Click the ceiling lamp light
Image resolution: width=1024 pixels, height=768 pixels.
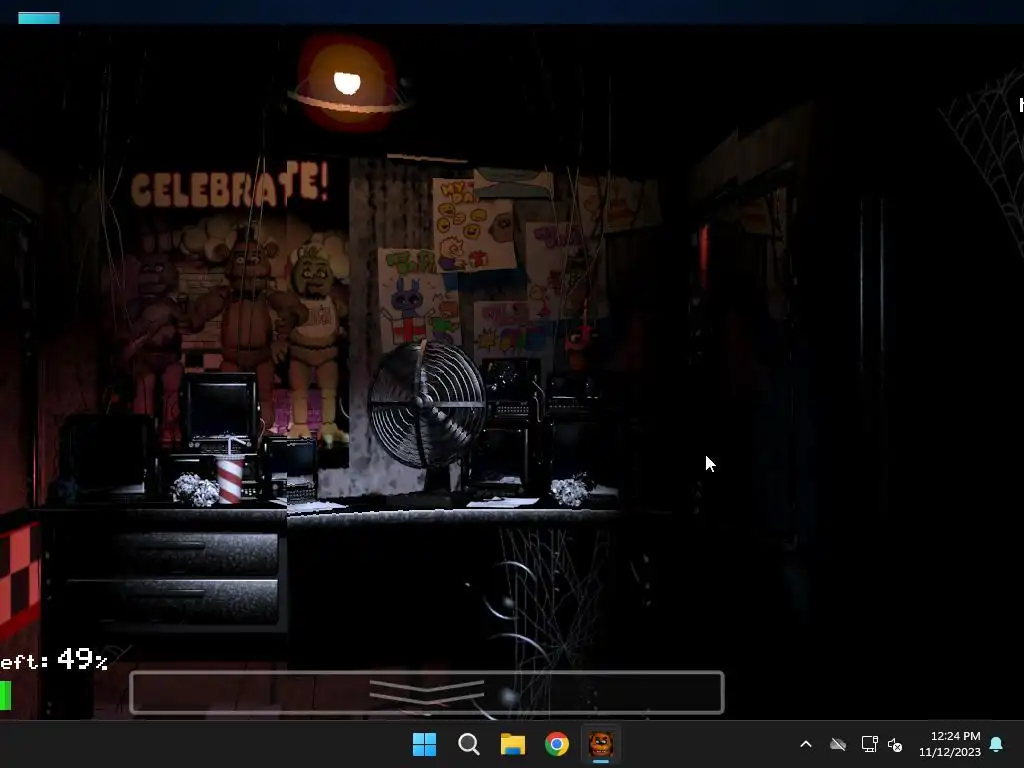pyautogui.click(x=347, y=84)
